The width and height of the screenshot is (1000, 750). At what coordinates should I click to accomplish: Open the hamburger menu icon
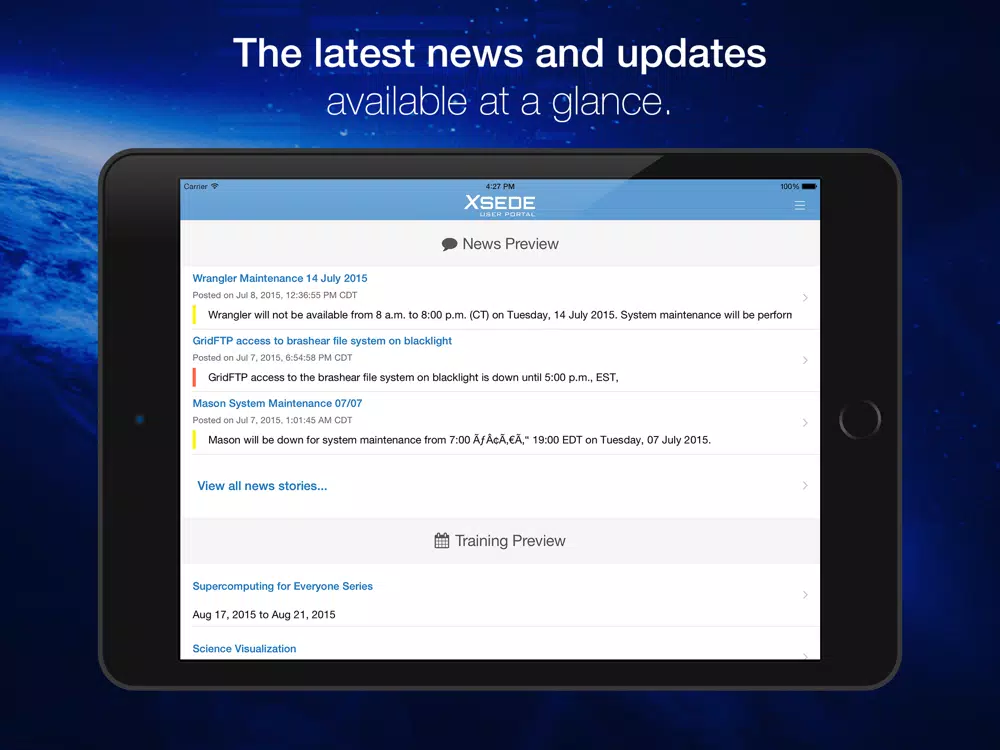pos(800,205)
